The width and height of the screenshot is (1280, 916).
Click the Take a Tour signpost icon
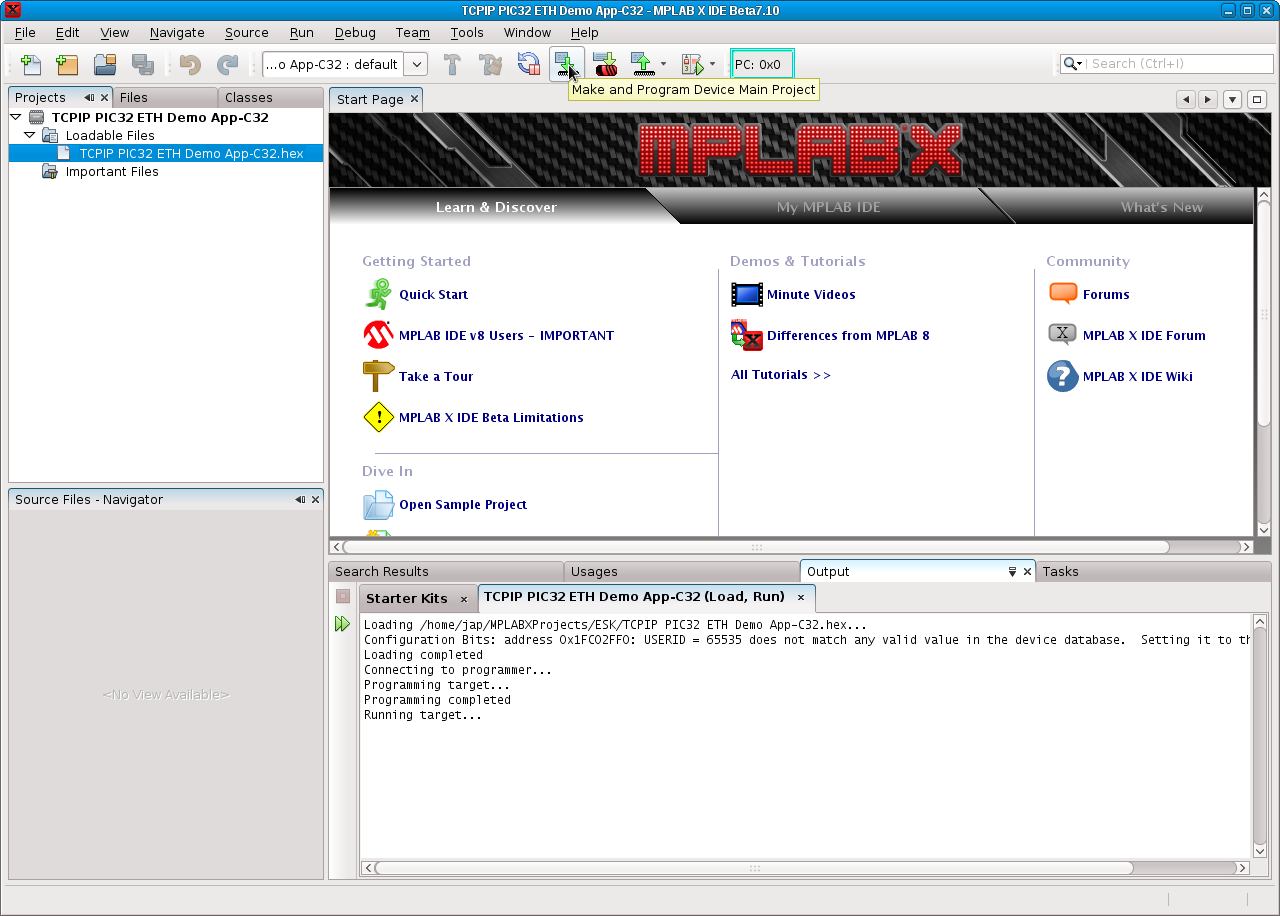378,376
